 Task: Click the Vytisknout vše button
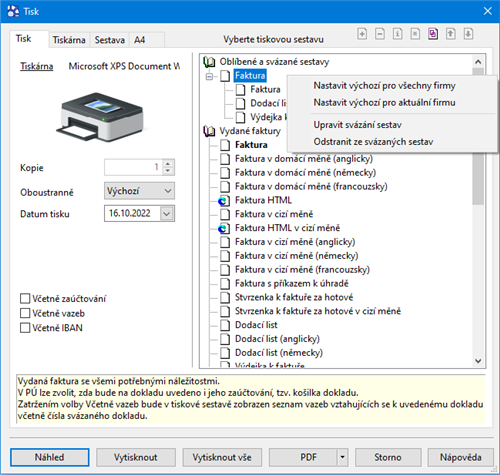[222, 457]
